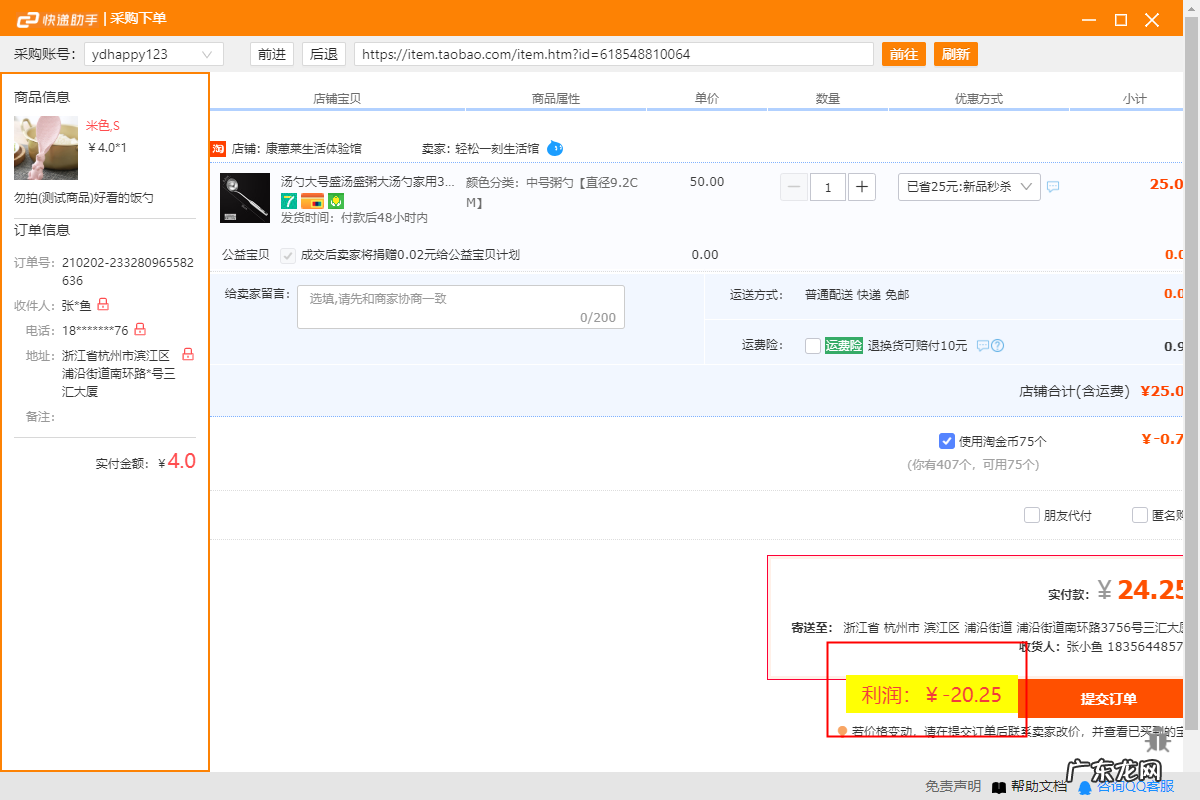
Task: Open the purchase account ydhappy123 dropdown
Action: pos(207,54)
